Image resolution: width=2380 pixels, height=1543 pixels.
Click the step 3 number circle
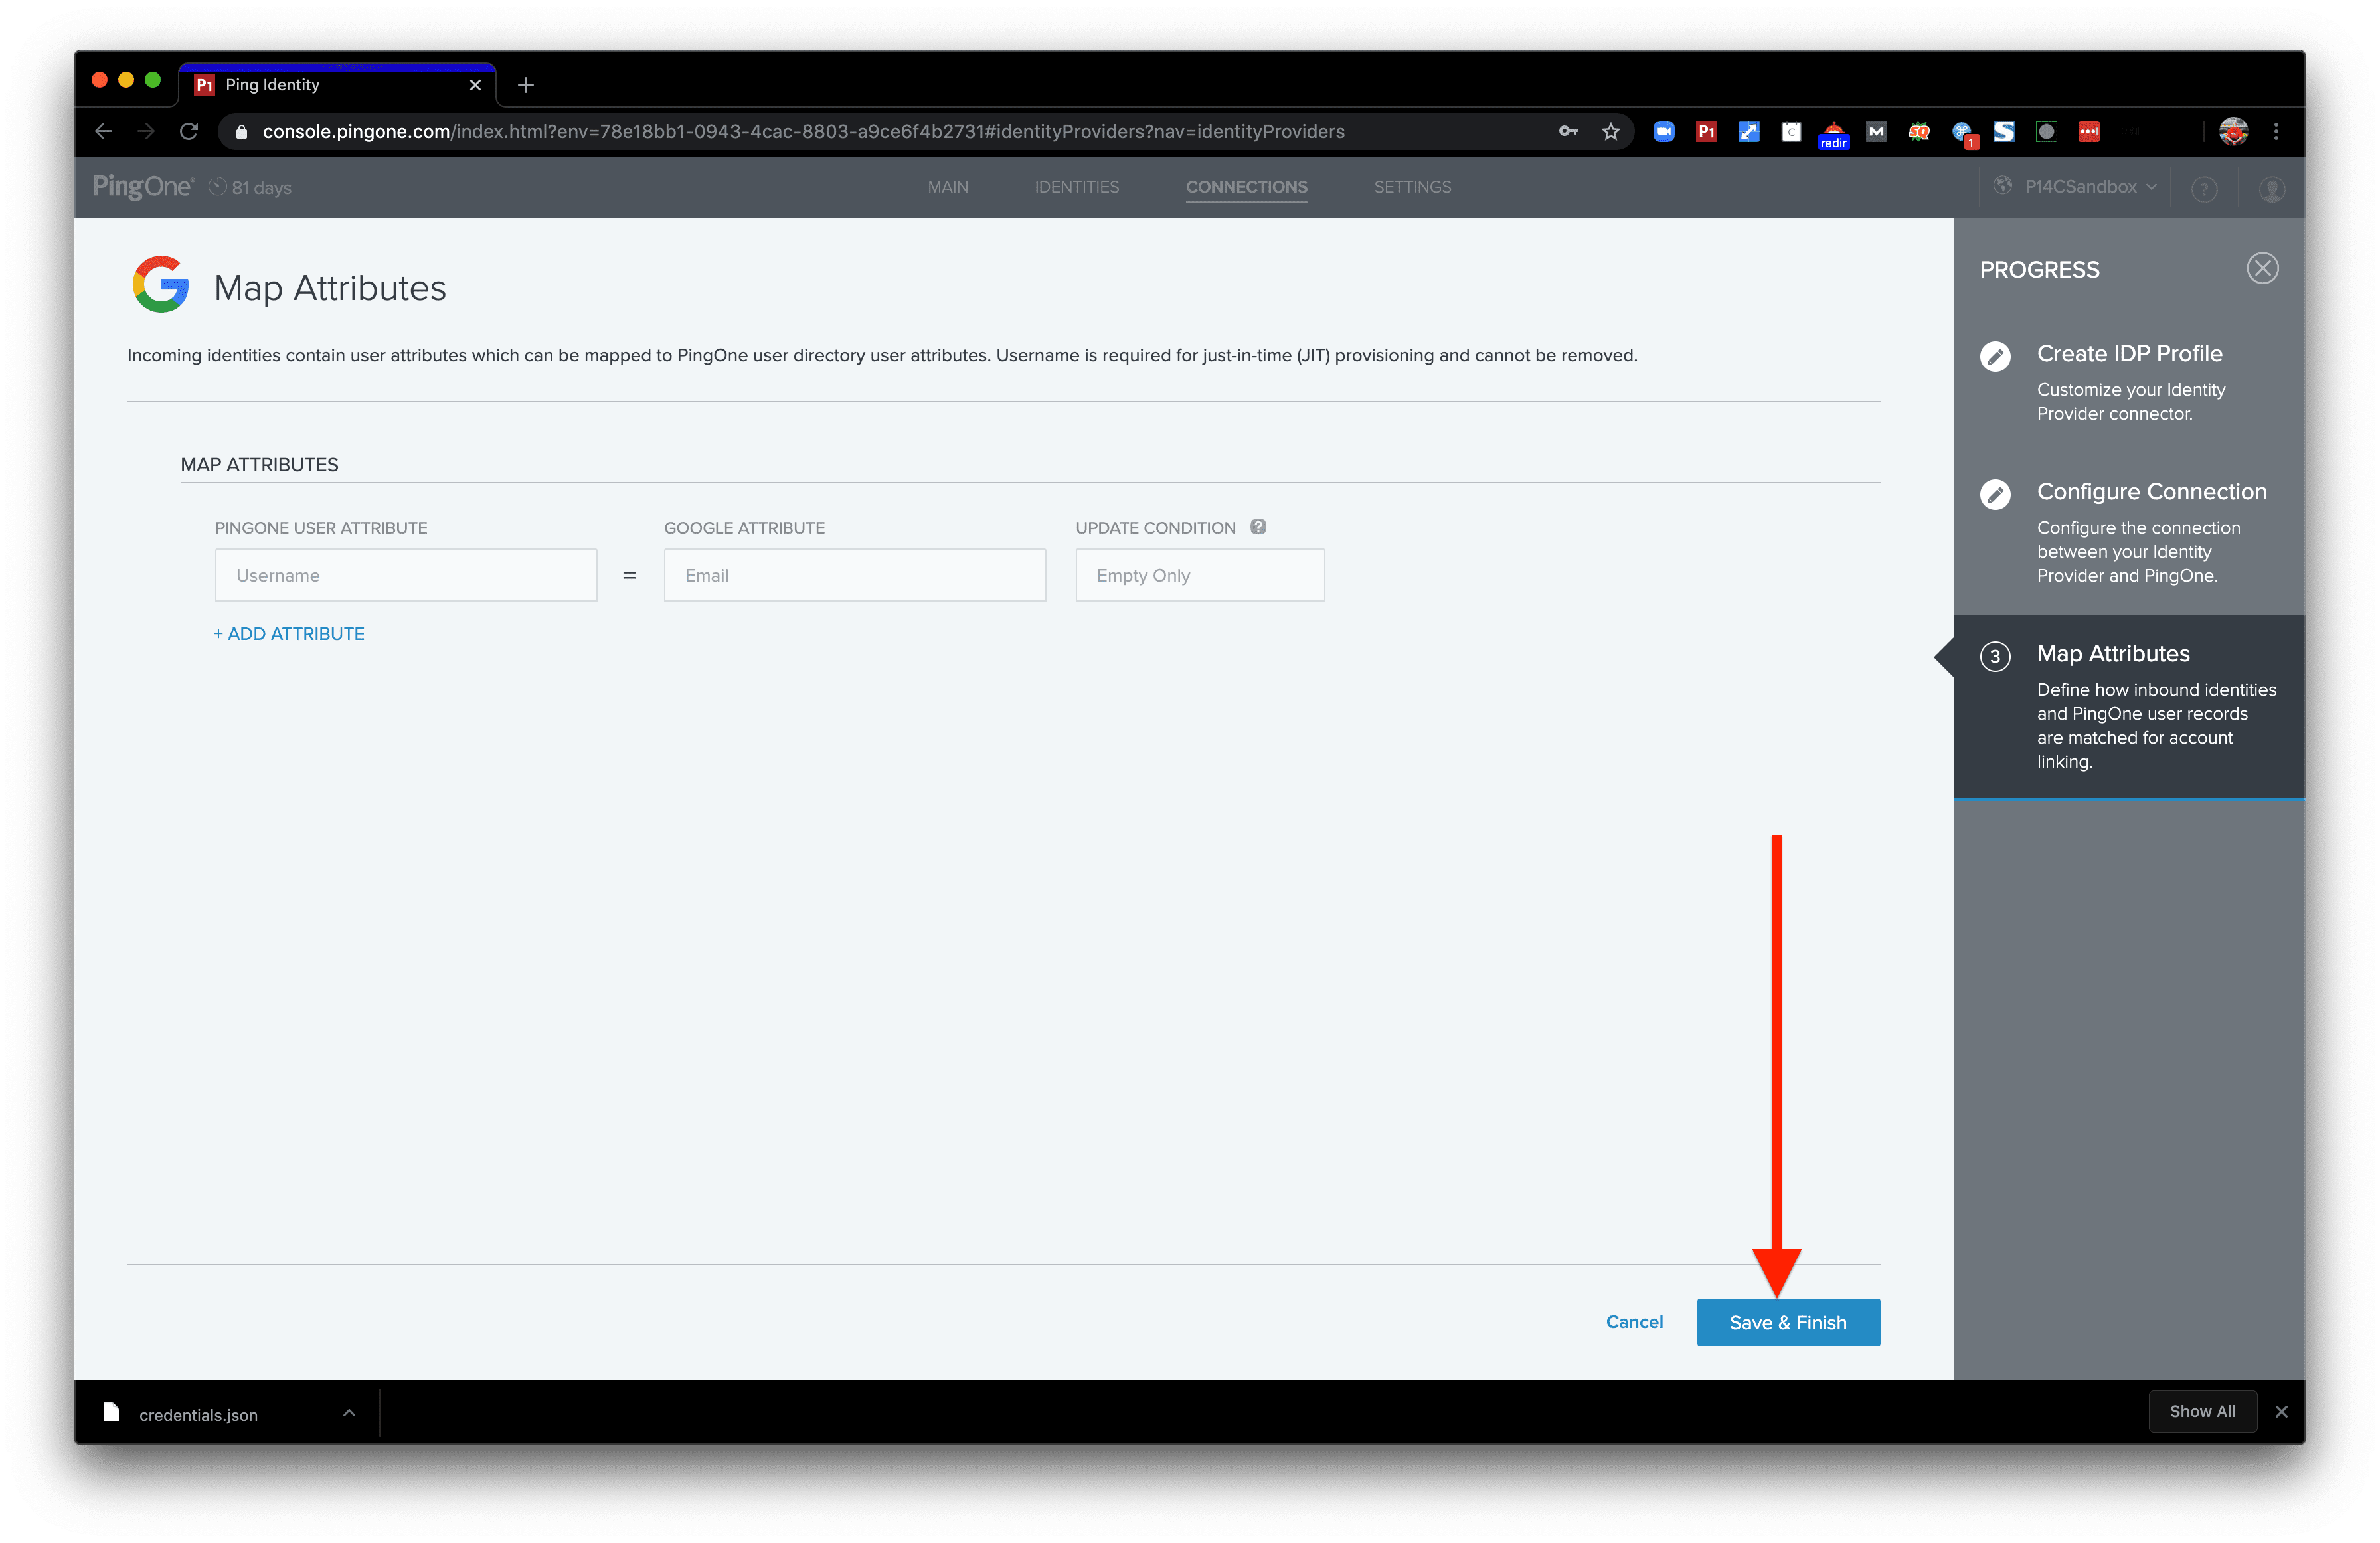(x=1995, y=656)
